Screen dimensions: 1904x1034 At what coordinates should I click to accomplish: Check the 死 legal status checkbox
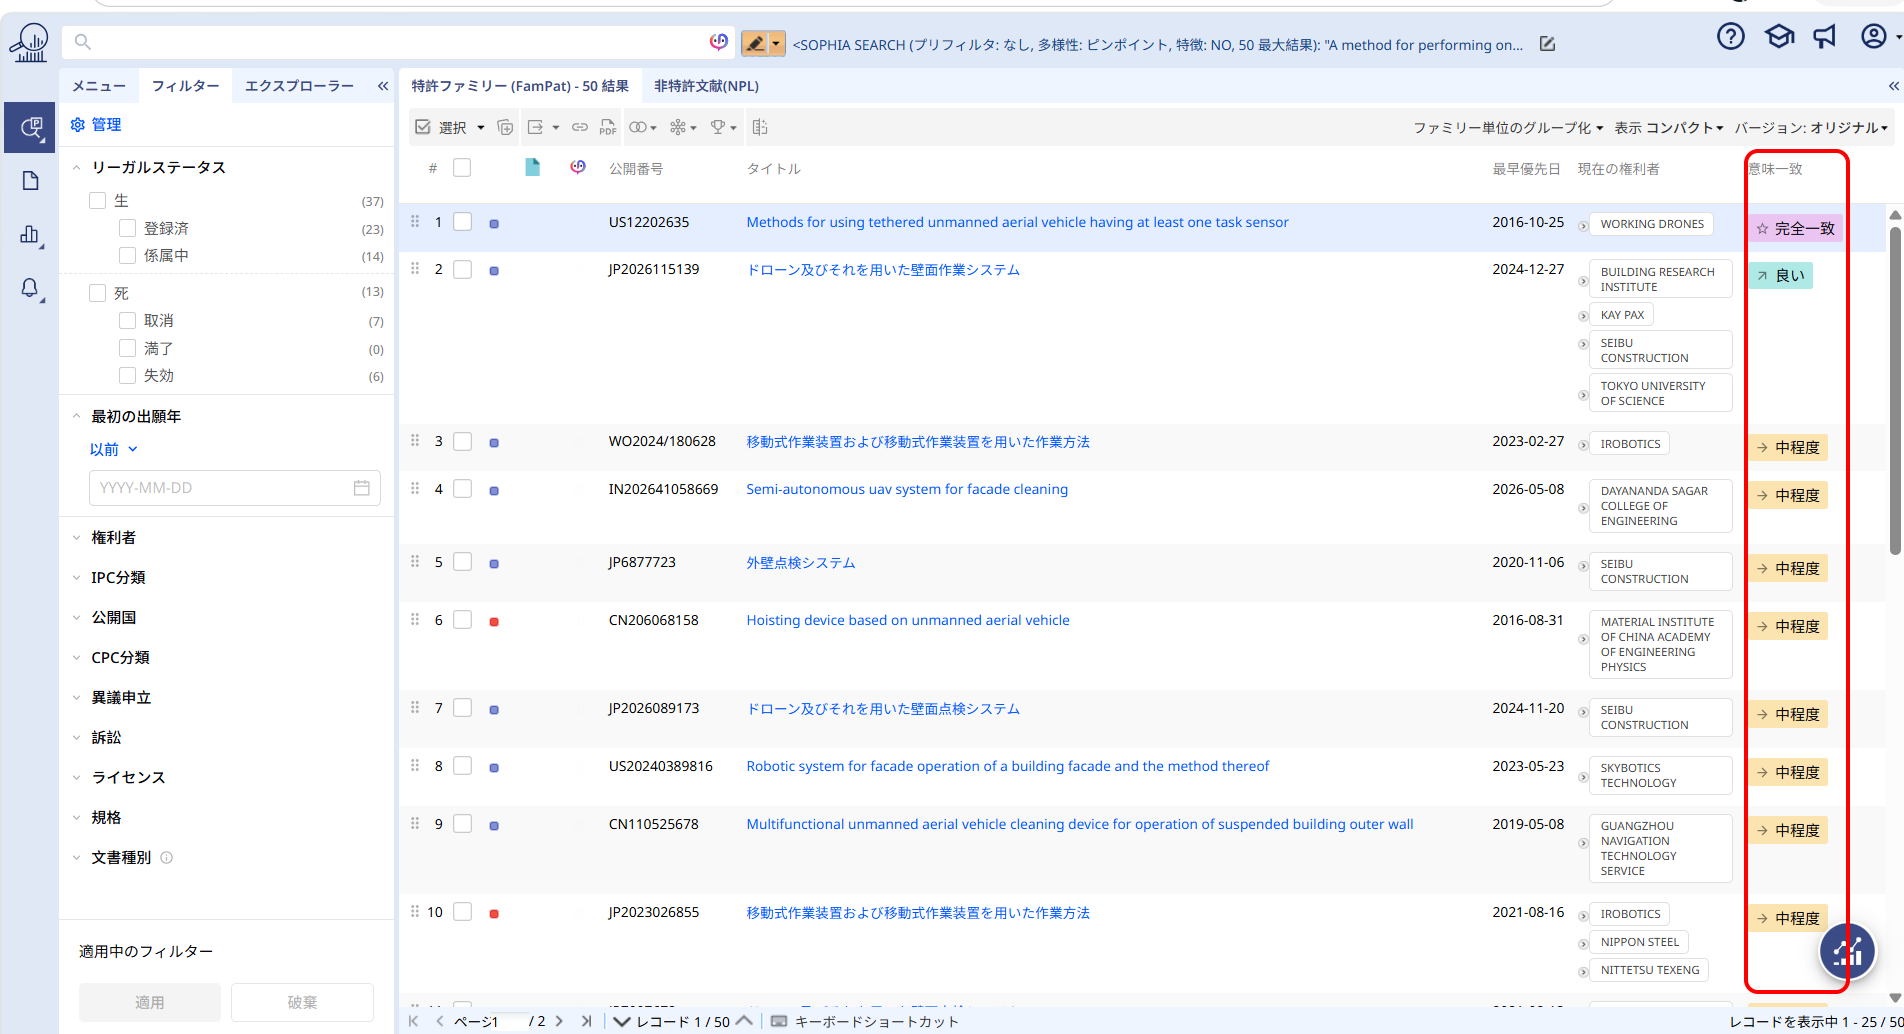pos(97,293)
